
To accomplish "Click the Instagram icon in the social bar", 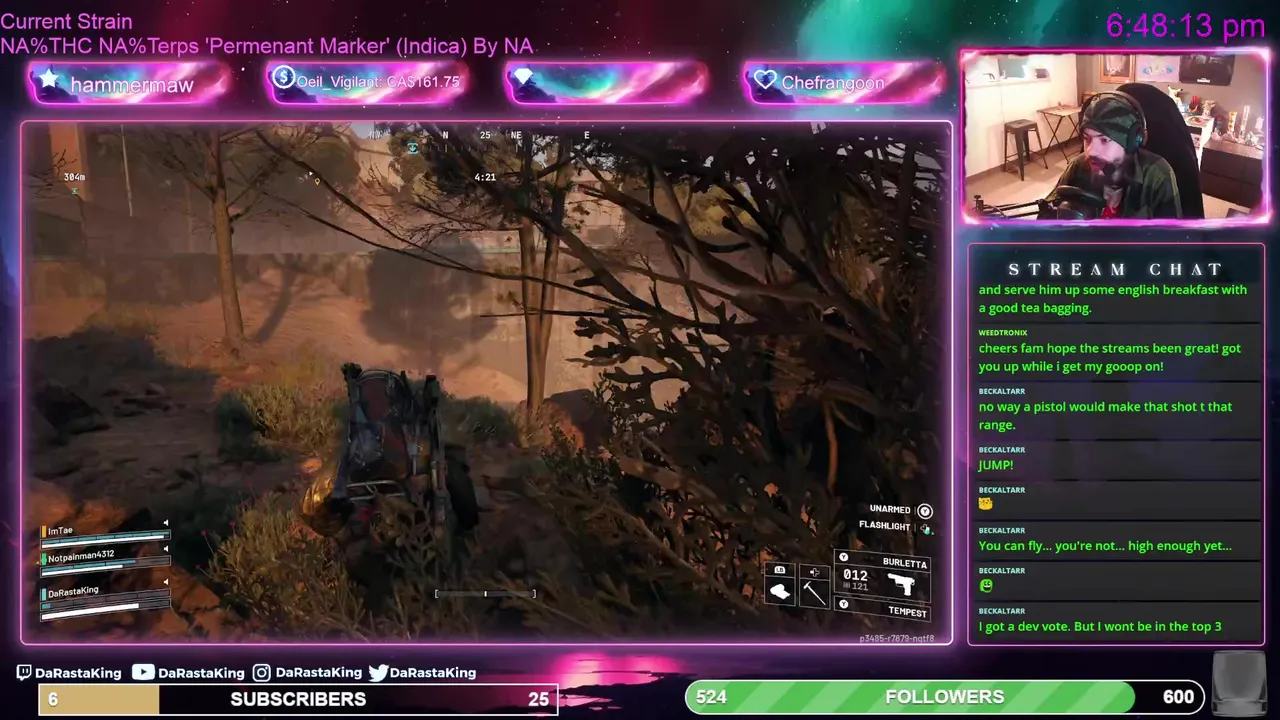I will (x=261, y=673).
